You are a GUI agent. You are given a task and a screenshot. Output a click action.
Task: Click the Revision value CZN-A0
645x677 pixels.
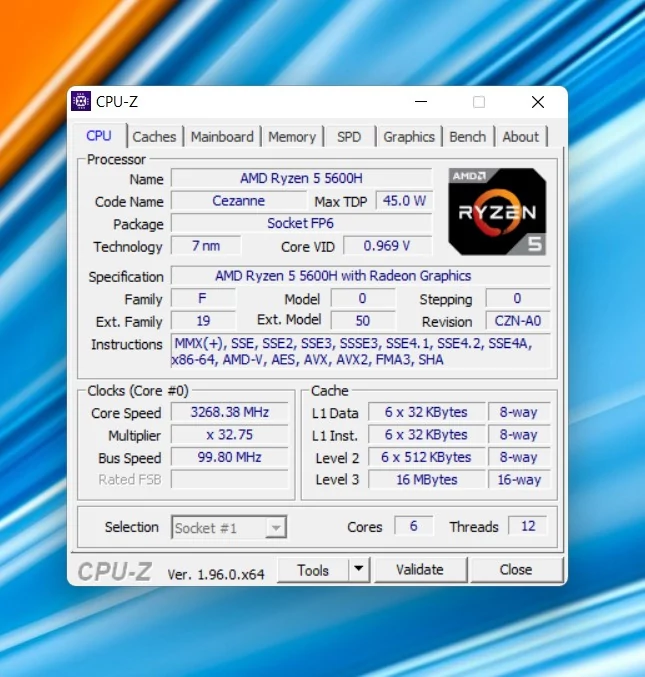click(x=518, y=321)
